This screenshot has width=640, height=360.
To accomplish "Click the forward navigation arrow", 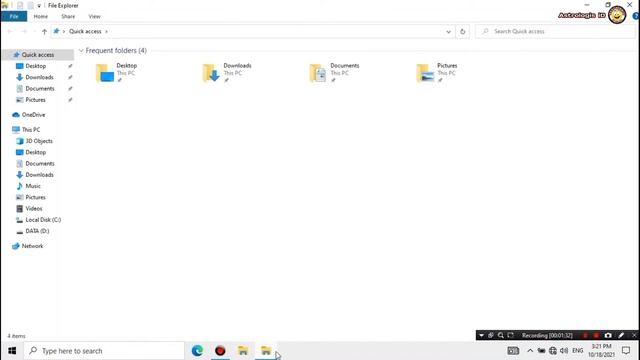I will [x=24, y=31].
